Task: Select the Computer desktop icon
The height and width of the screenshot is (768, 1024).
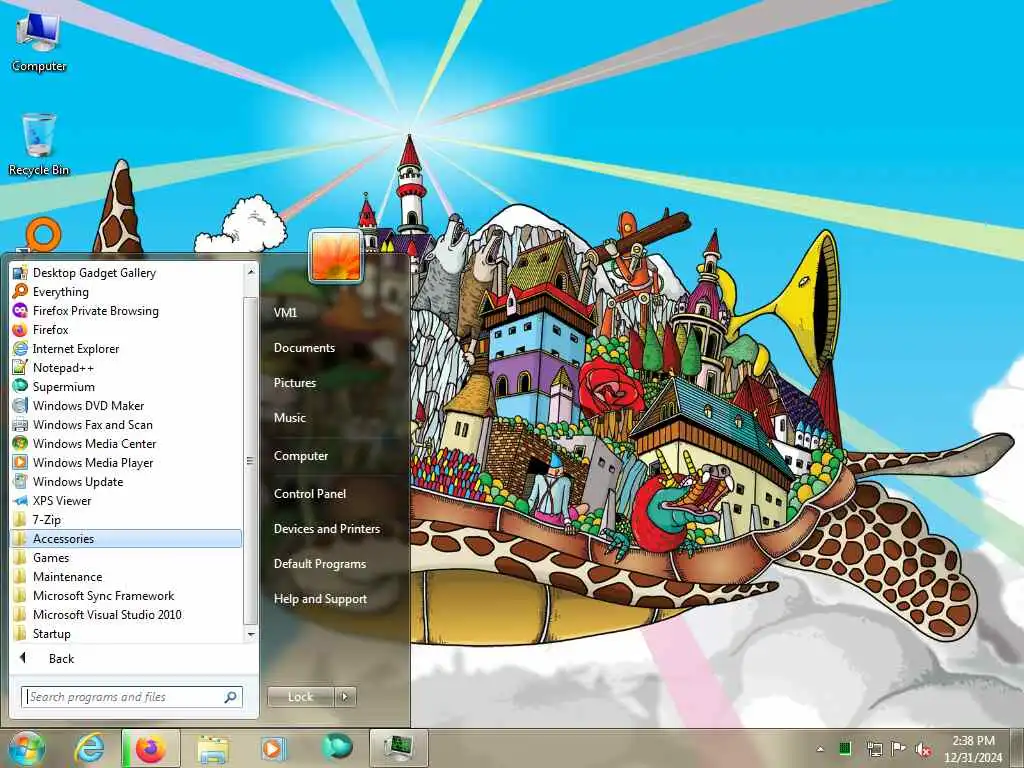Action: 39,41
